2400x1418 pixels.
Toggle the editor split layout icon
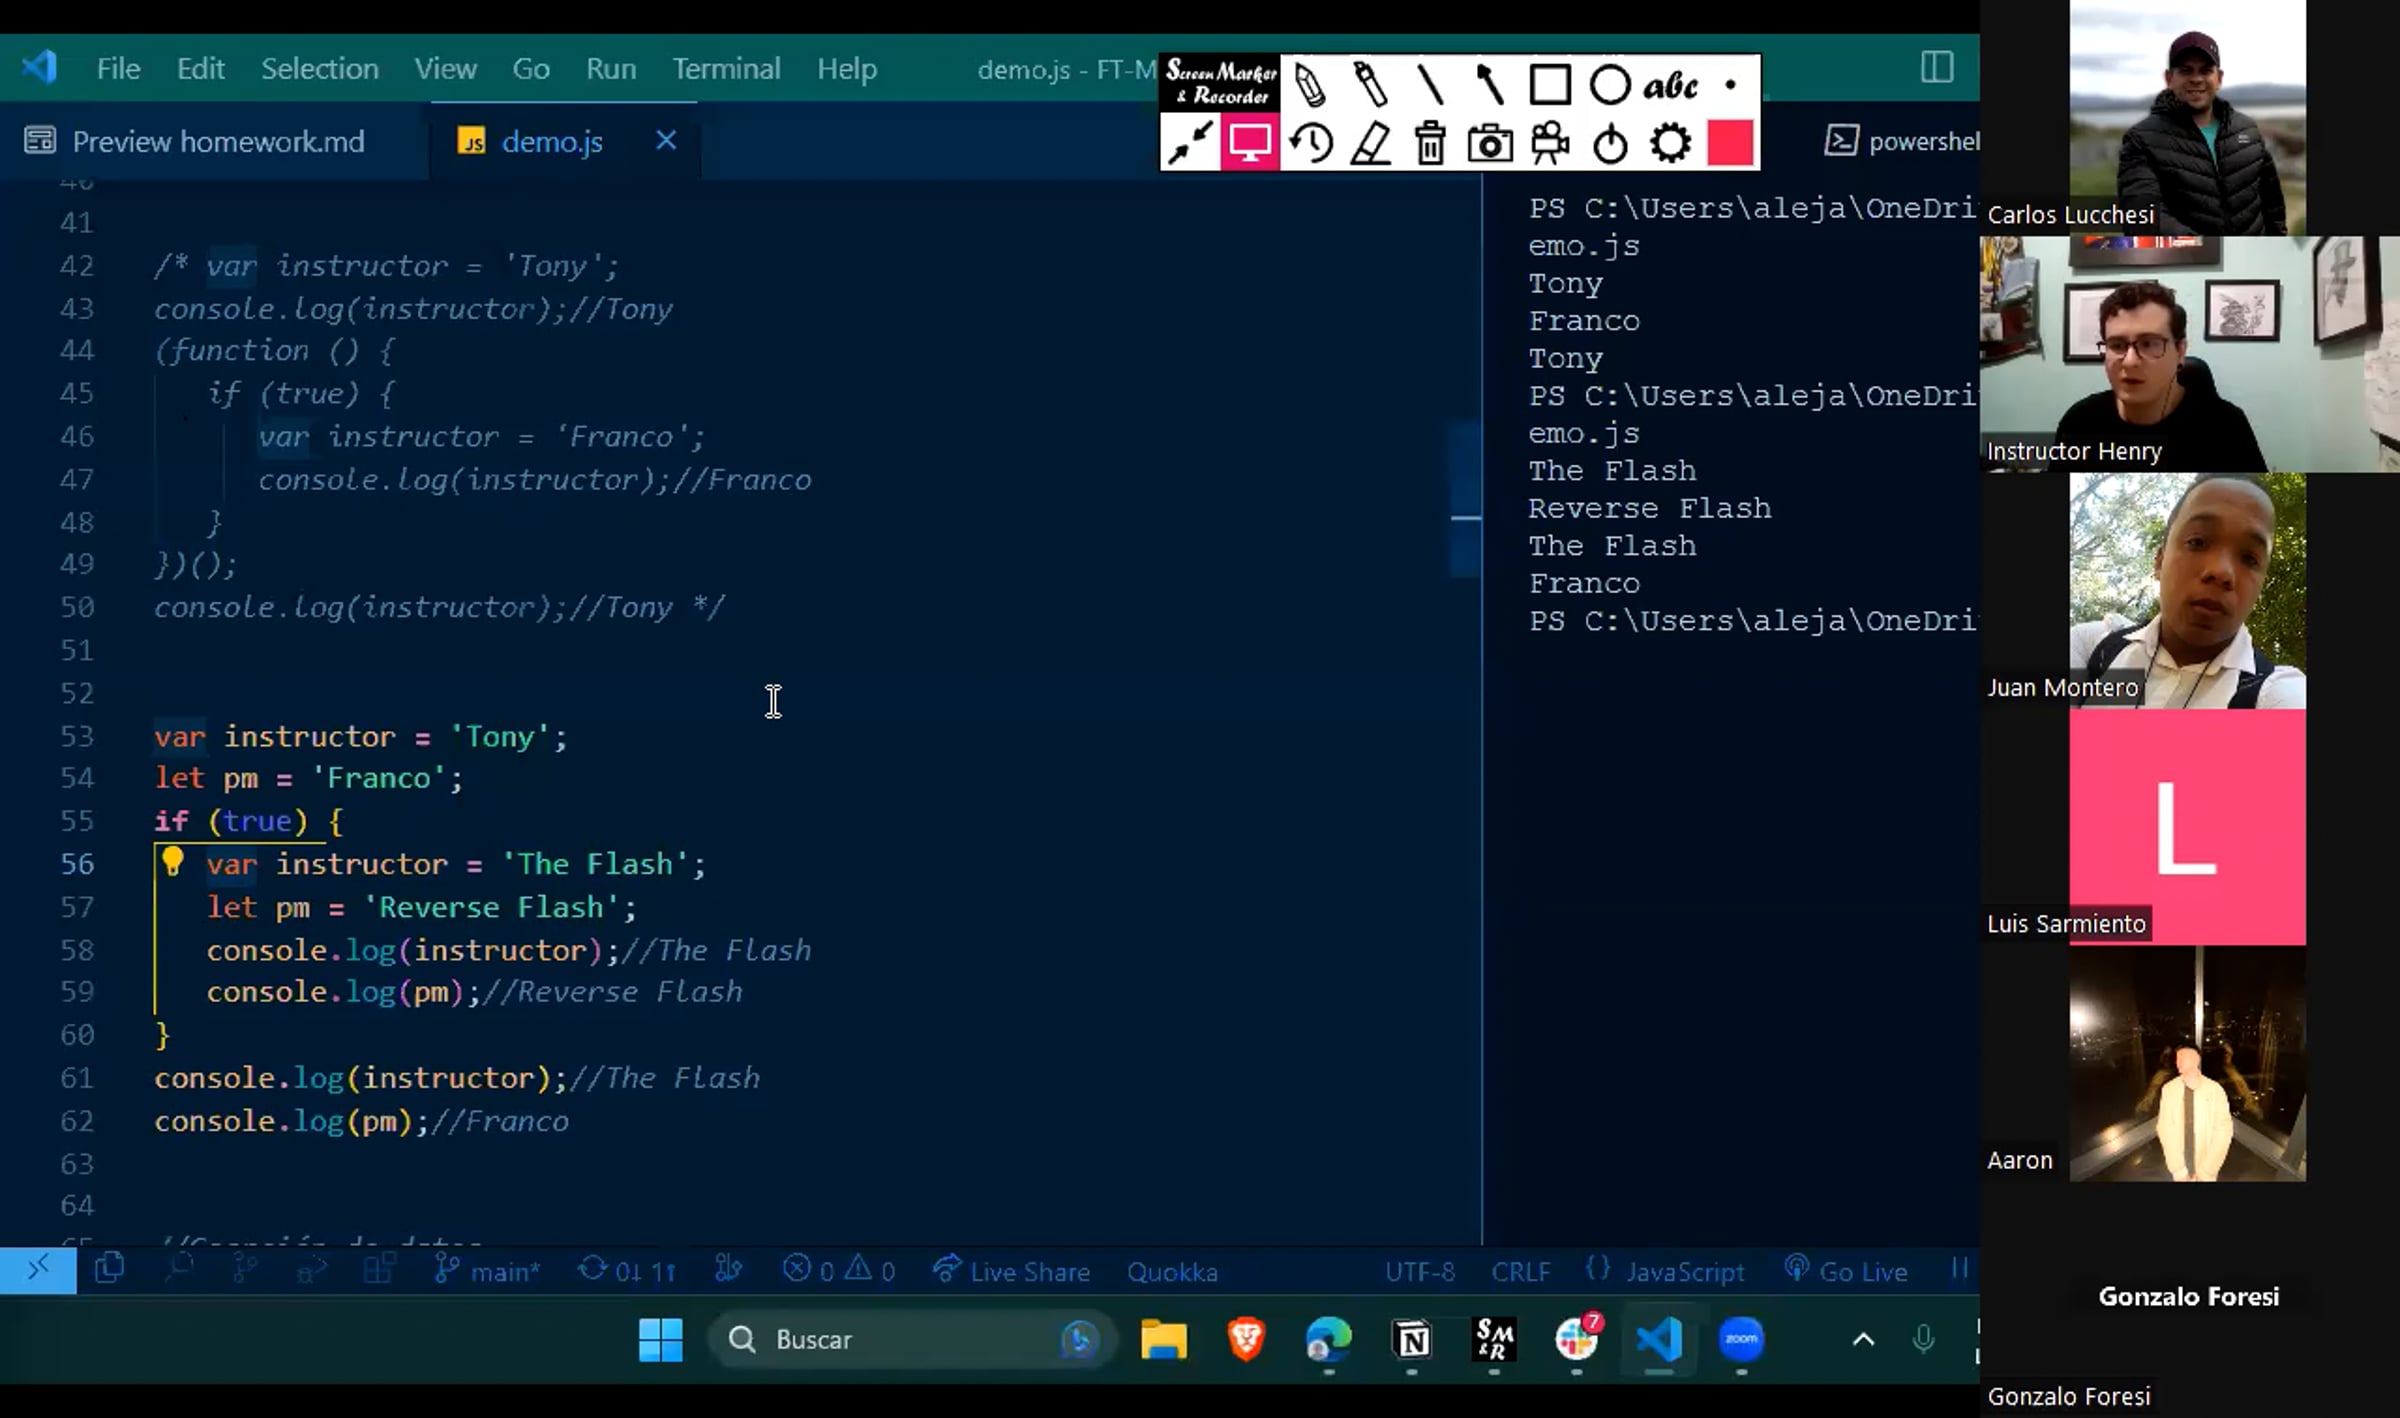(1937, 68)
